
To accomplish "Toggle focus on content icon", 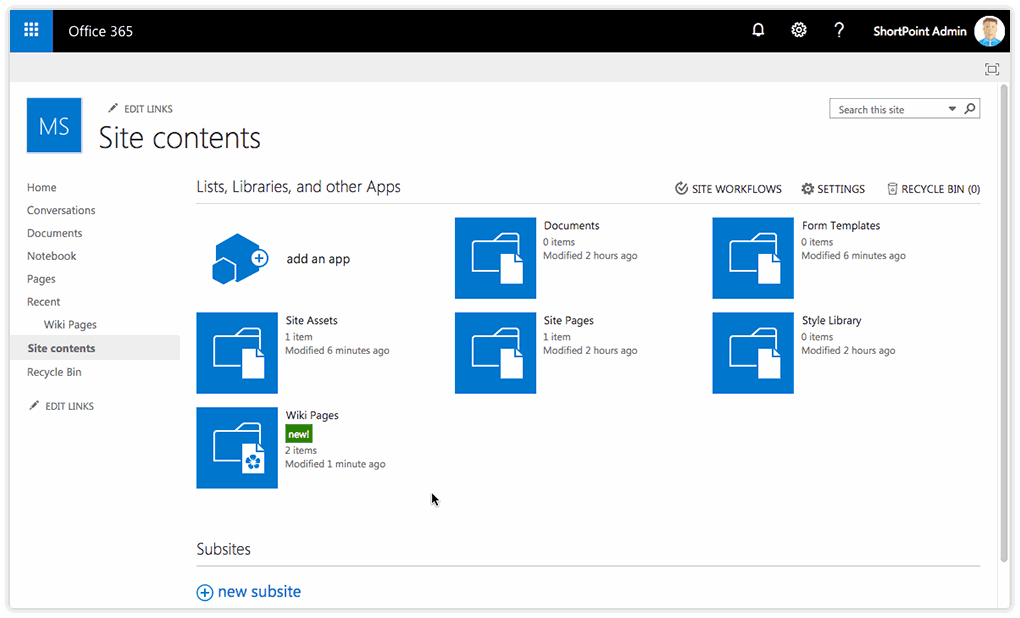I will (x=991, y=69).
